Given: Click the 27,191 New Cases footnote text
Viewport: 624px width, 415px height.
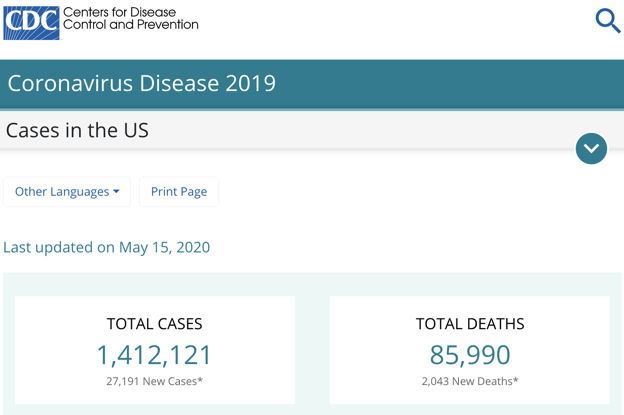Looking at the screenshot, I should [154, 381].
